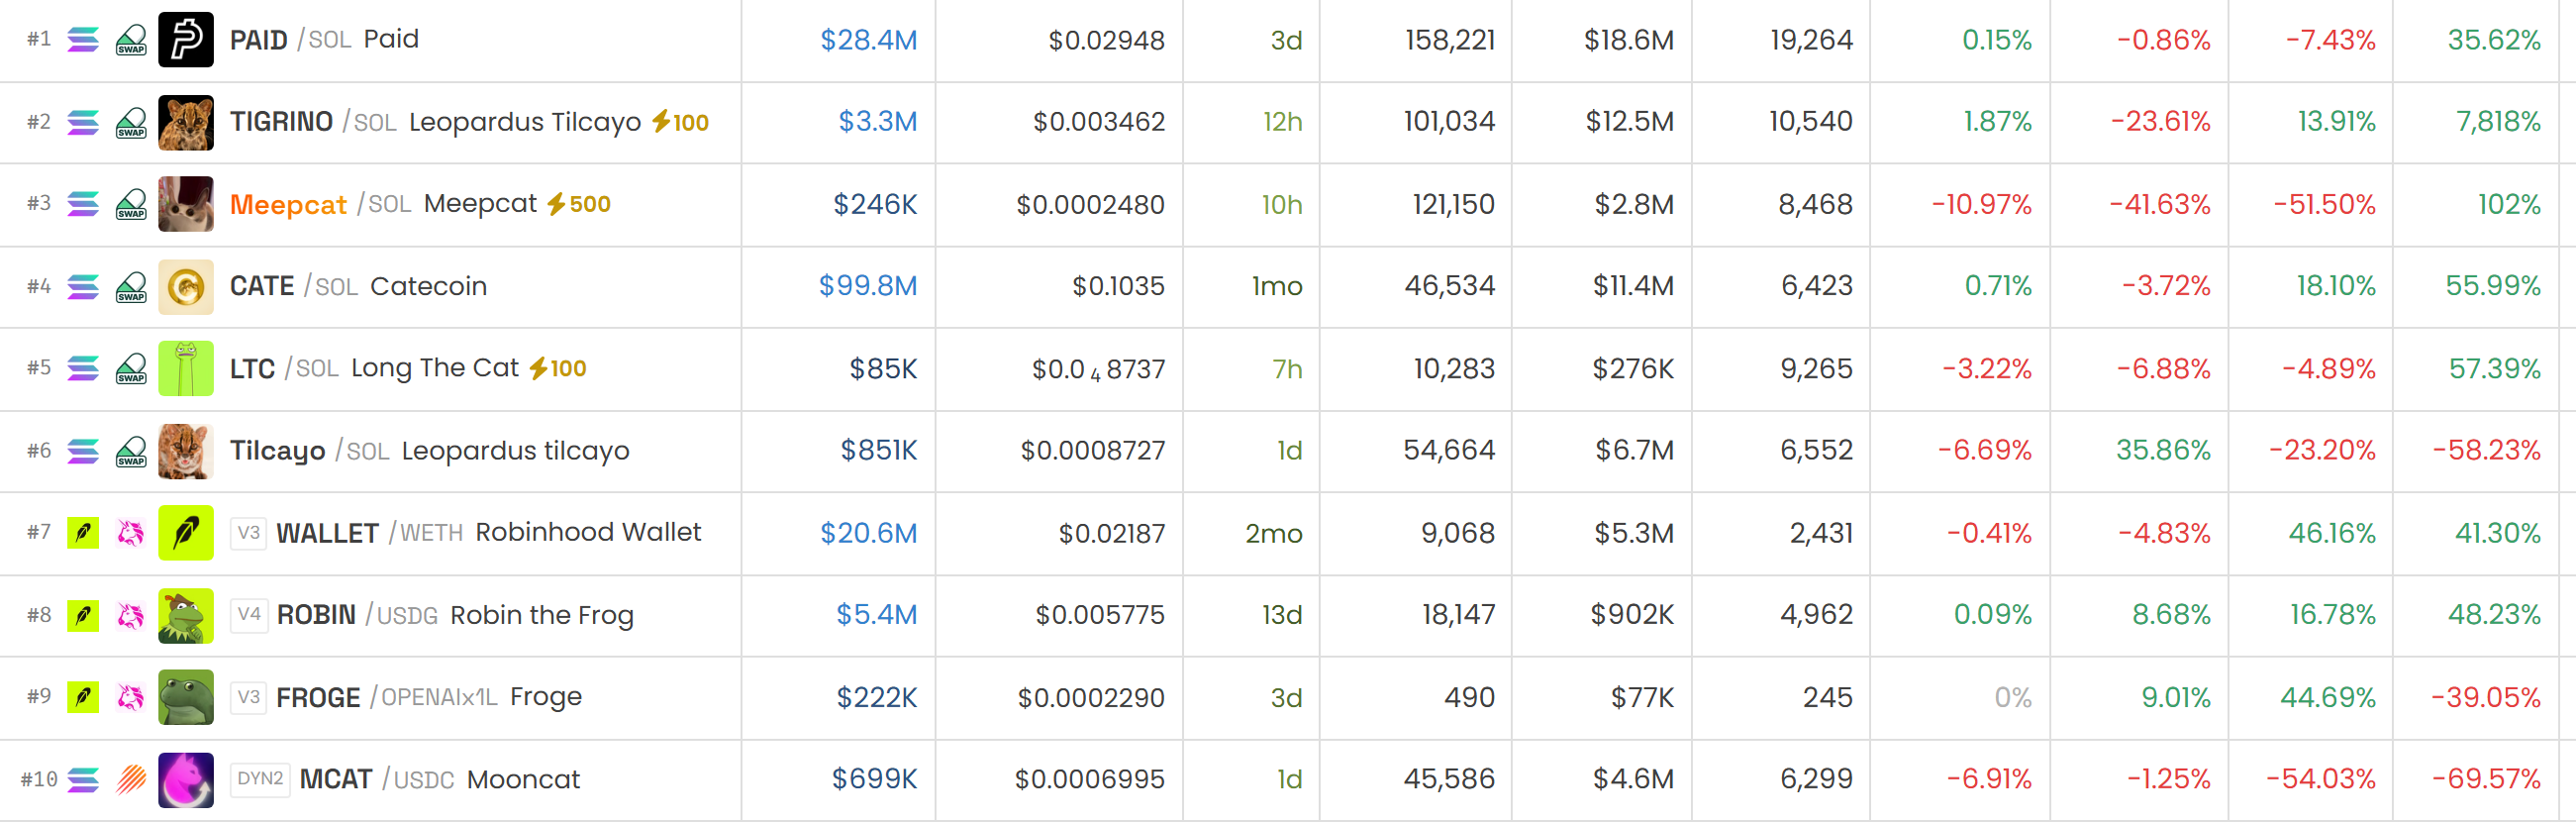This screenshot has height=822, width=2576.
Task: Click the $99.8M market cap of CATE
Action: click(x=868, y=286)
